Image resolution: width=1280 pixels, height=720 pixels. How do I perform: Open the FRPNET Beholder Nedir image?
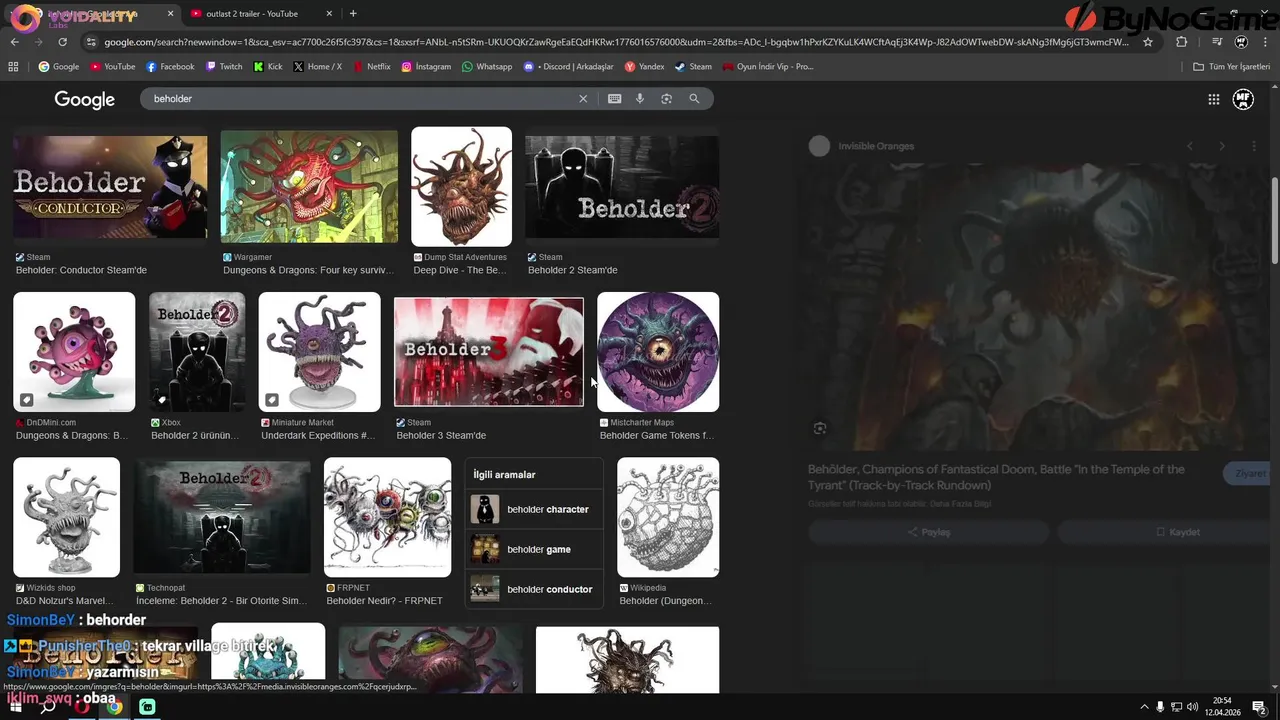[x=387, y=517]
